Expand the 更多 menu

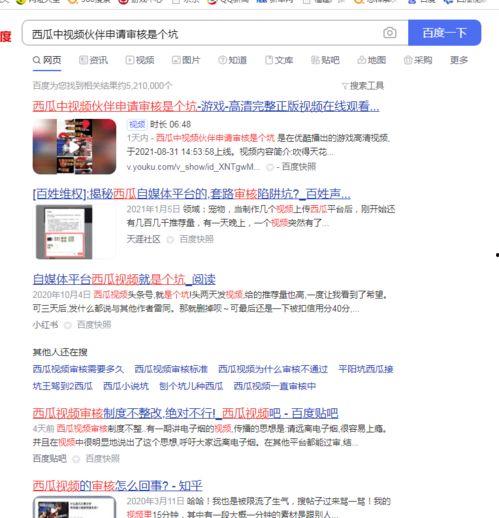click(459, 60)
